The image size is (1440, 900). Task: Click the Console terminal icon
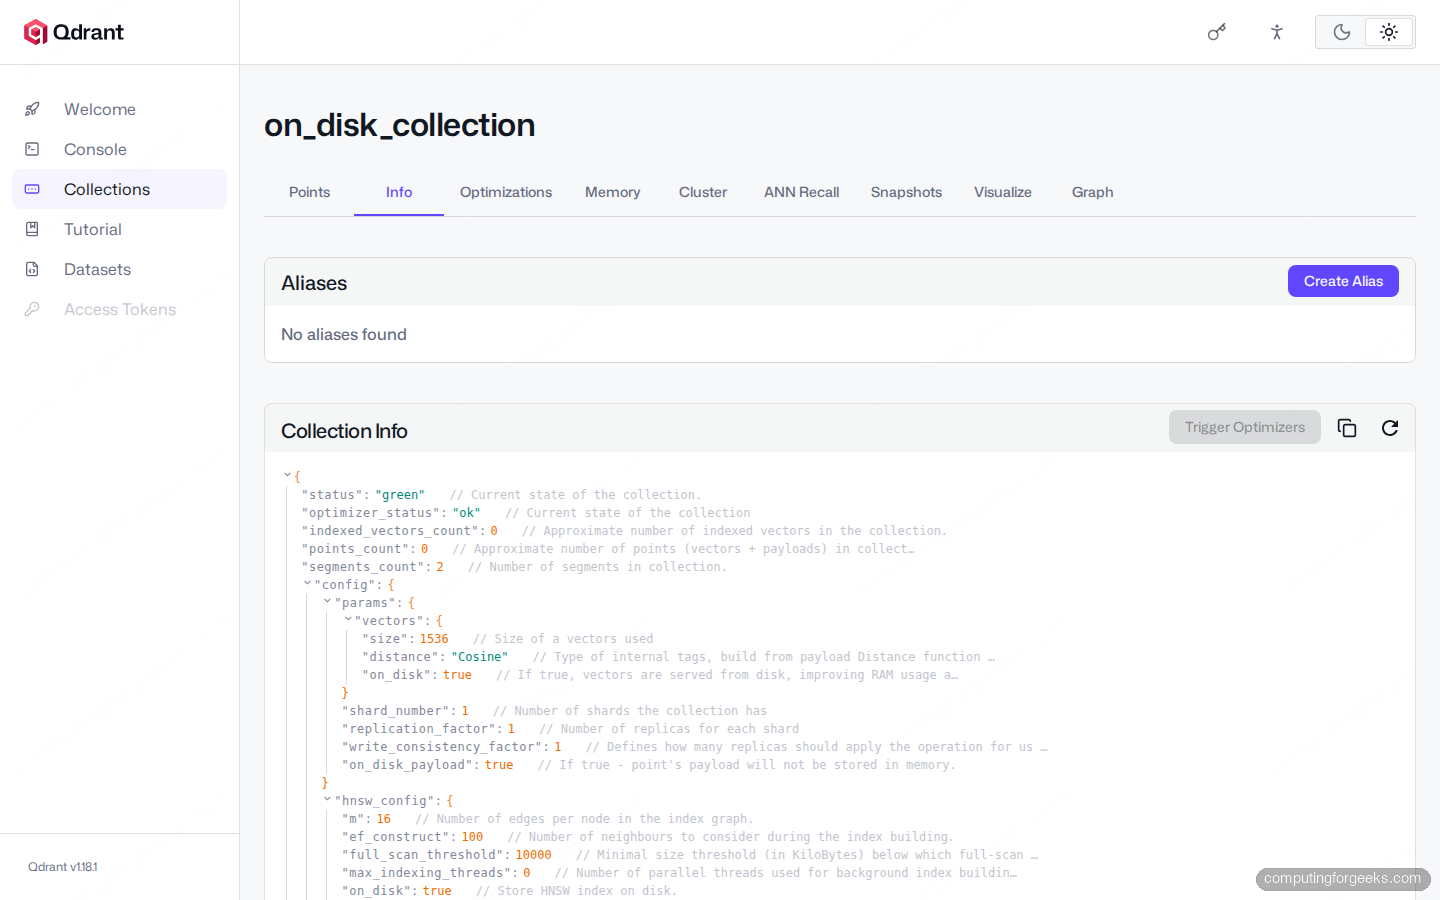[x=32, y=149]
